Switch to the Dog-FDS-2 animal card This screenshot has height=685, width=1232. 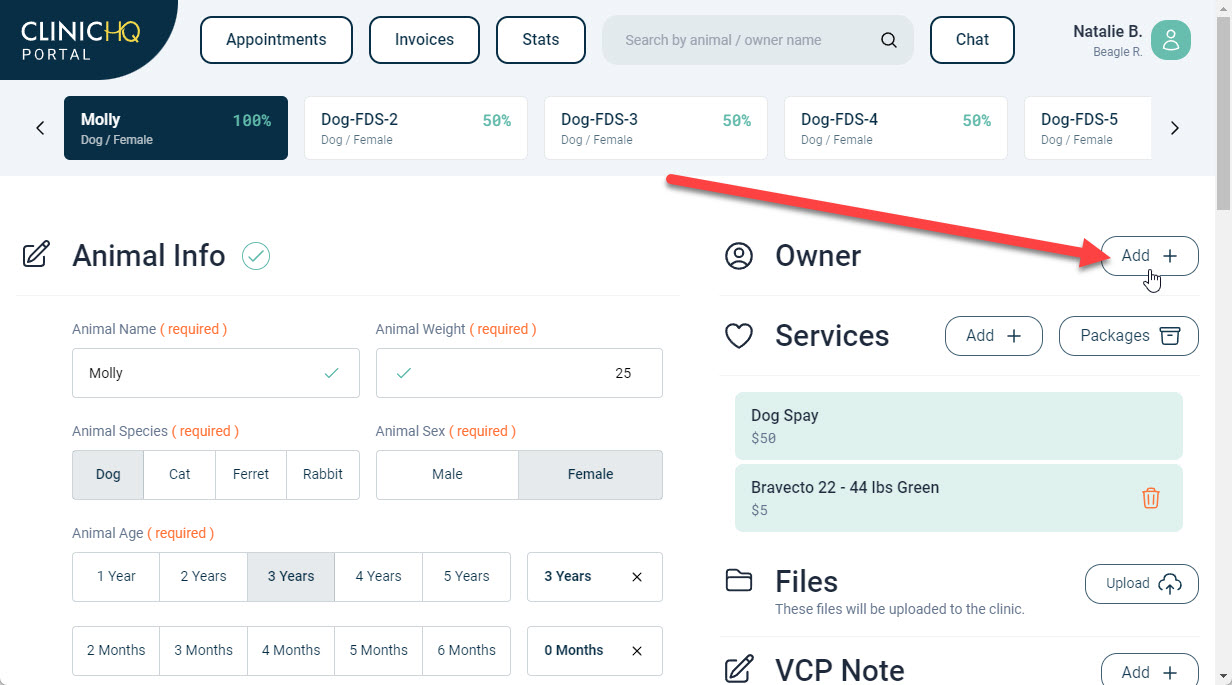[x=415, y=128]
